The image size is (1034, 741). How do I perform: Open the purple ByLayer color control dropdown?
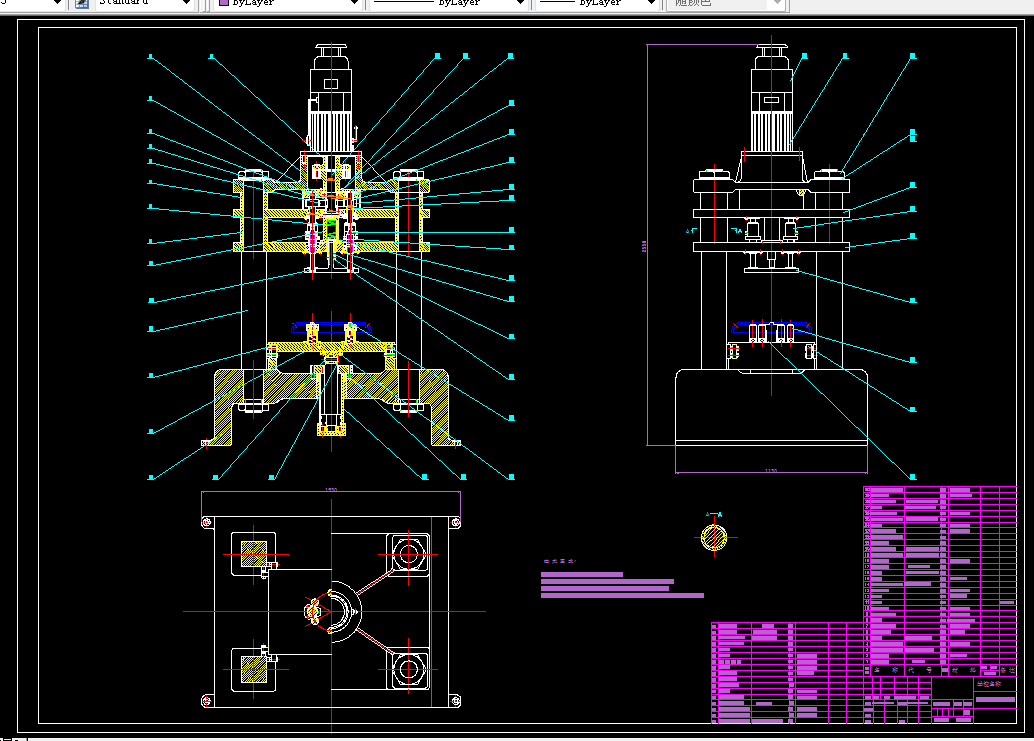coord(289,3)
